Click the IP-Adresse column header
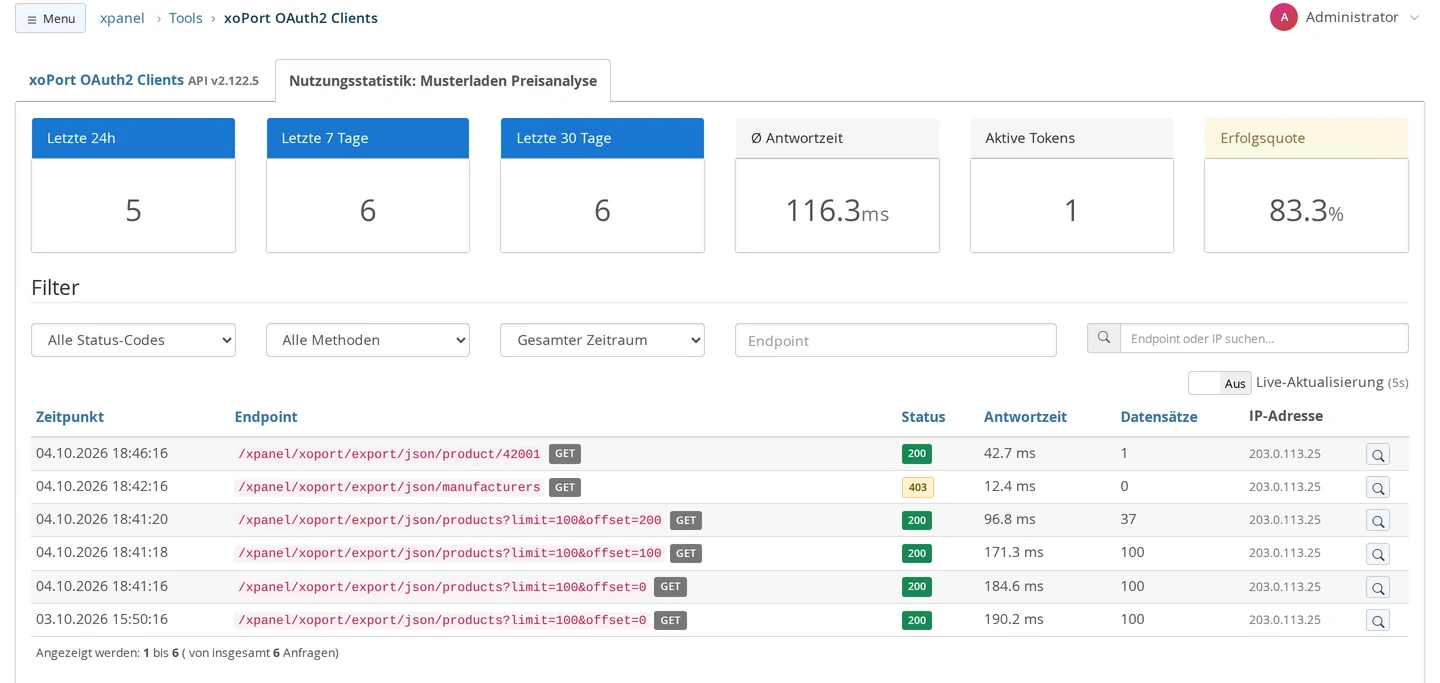Image resolution: width=1440 pixels, height=683 pixels. [1286, 416]
